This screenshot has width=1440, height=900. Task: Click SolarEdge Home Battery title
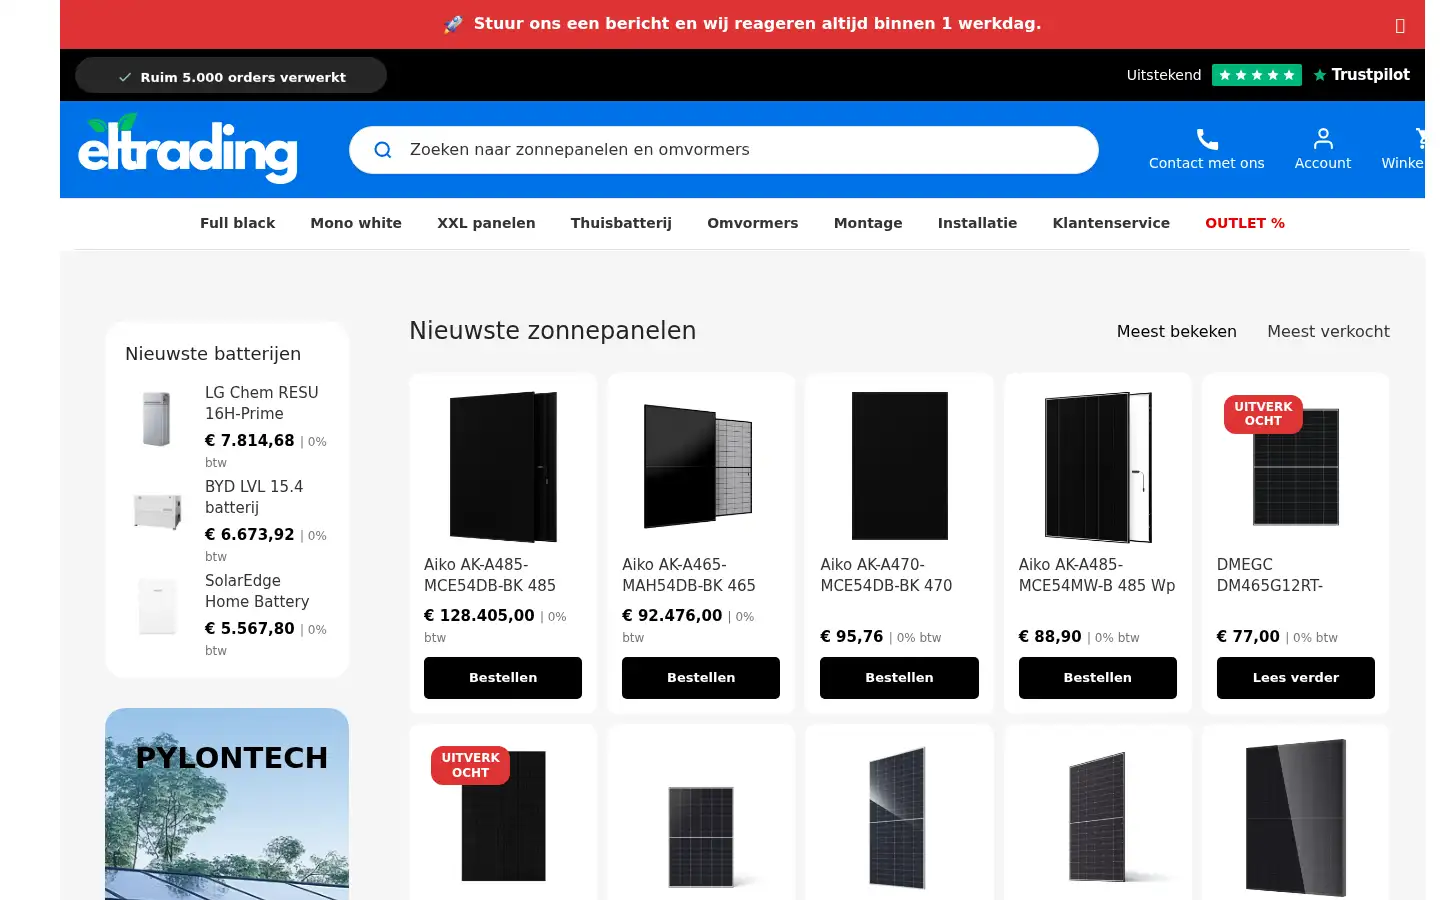click(x=257, y=591)
